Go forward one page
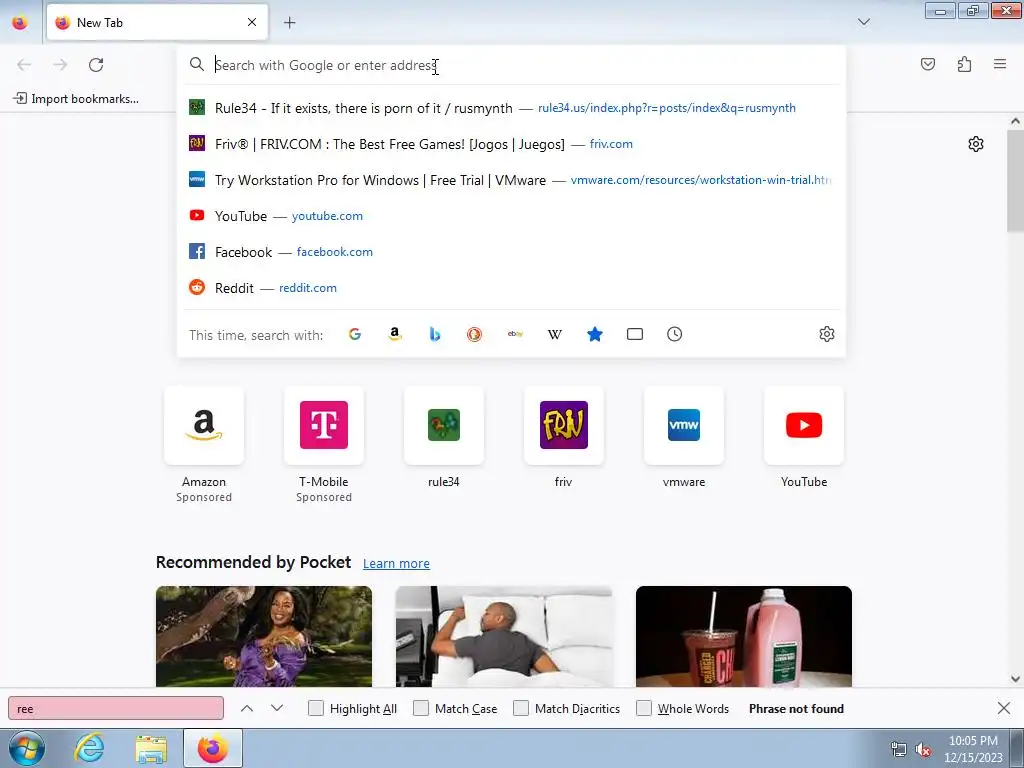The width and height of the screenshot is (1024, 768). click(x=60, y=65)
